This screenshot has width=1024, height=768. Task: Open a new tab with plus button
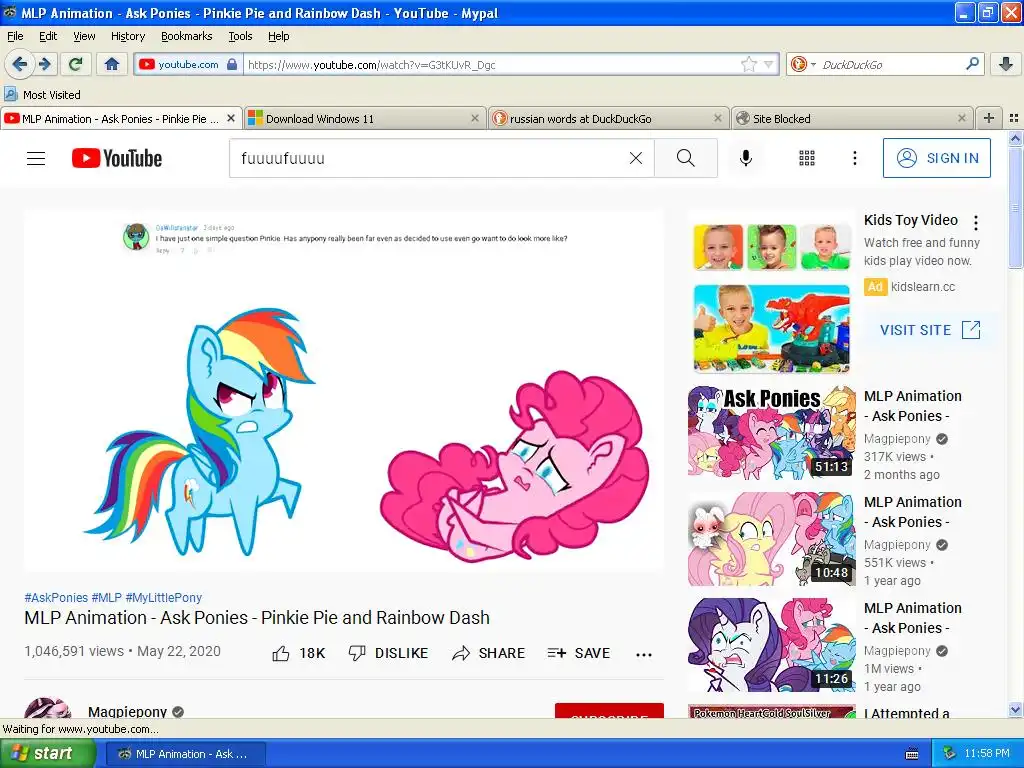pos(989,118)
